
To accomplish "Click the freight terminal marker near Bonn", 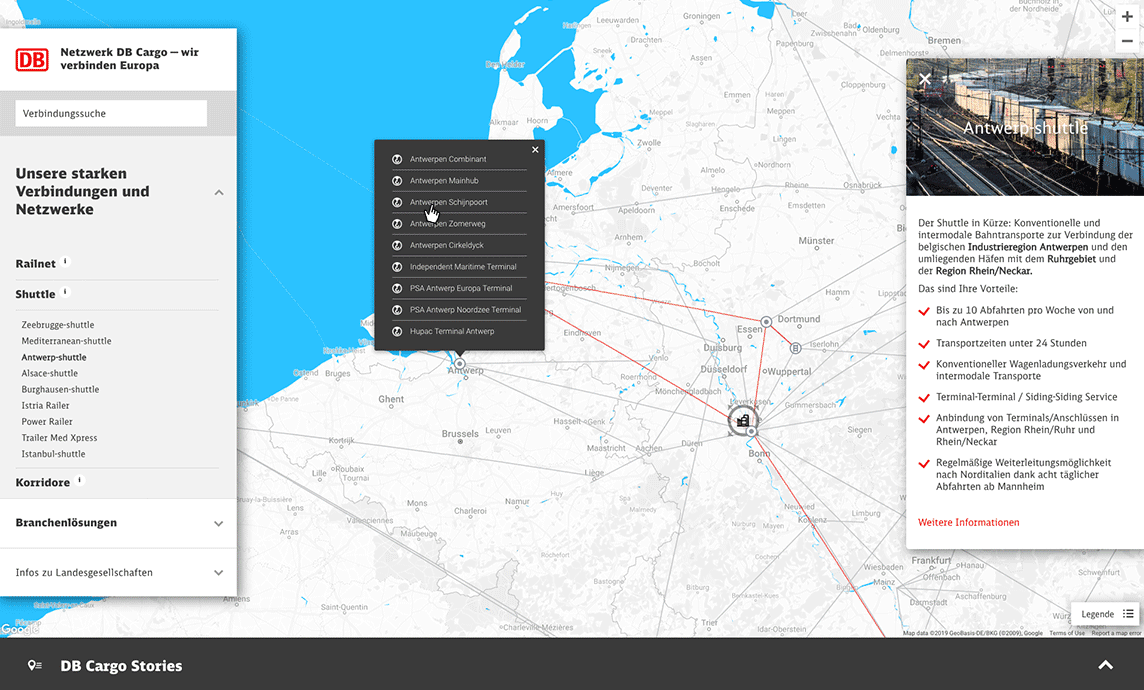I will coord(743,421).
